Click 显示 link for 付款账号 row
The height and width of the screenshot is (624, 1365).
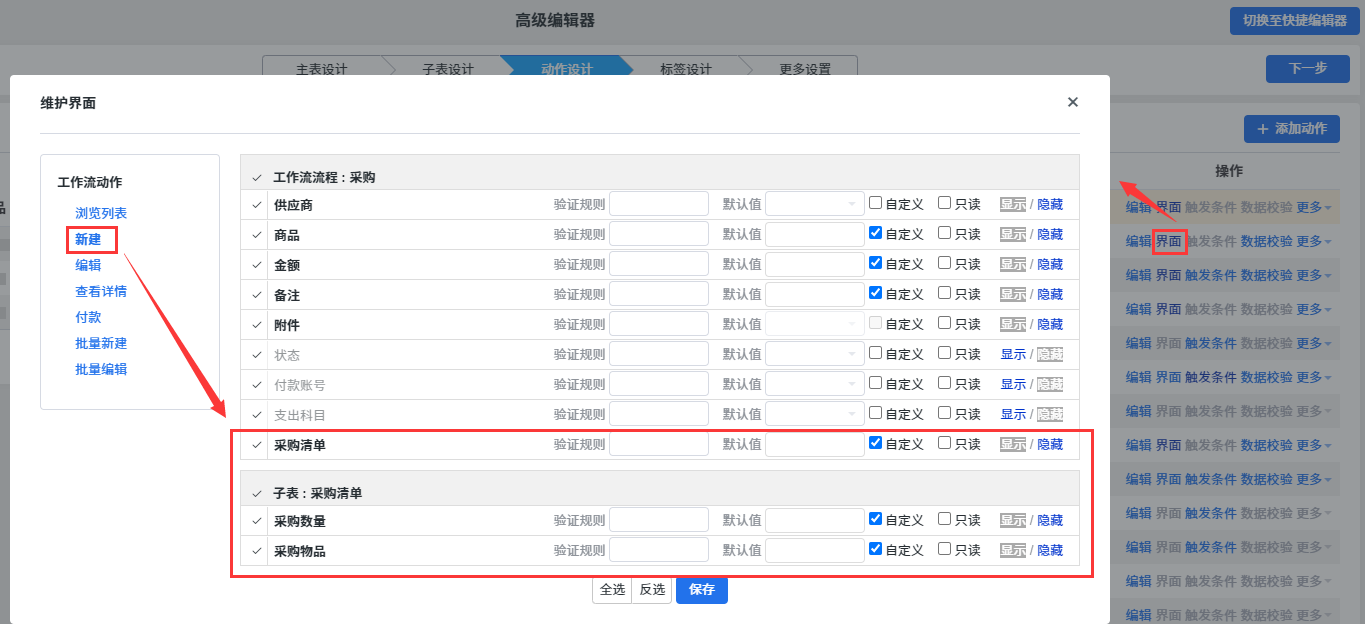(x=1013, y=385)
